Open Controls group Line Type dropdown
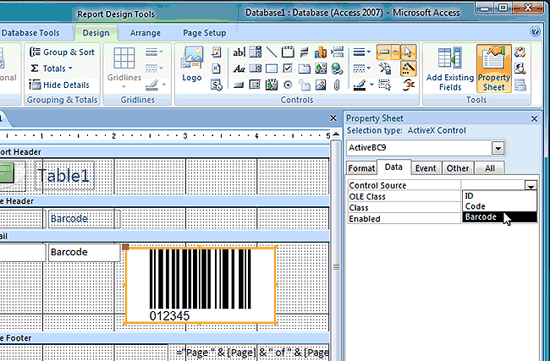550x361 pixels. pyautogui.click(x=362, y=69)
